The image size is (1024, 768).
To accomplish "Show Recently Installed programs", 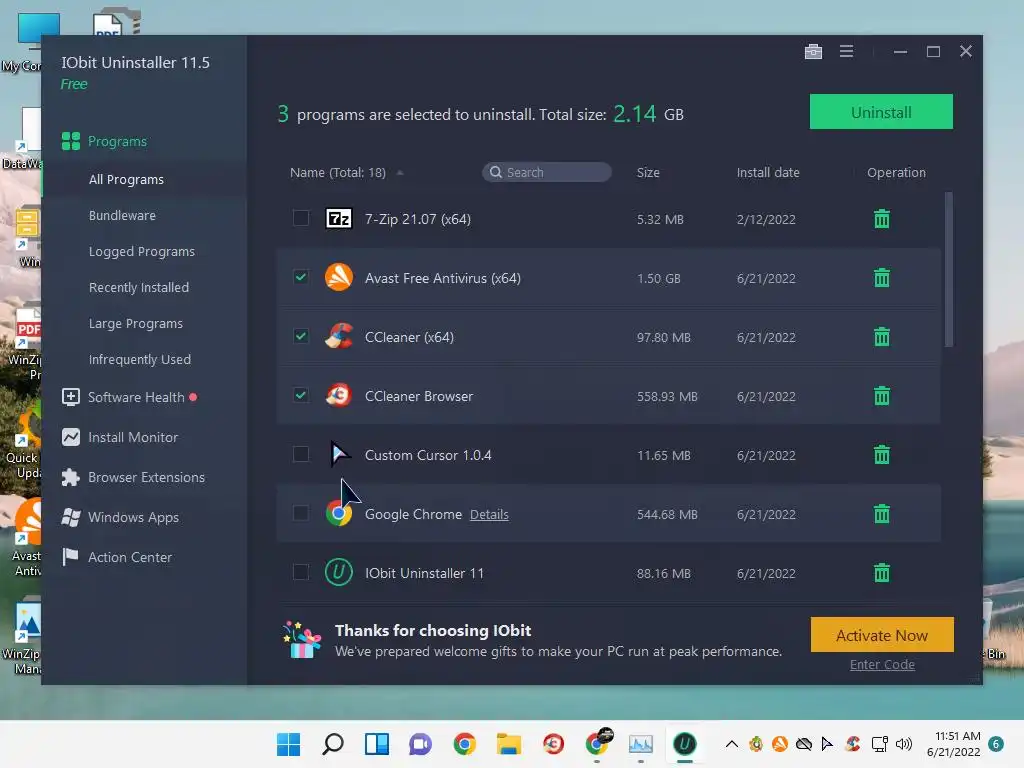I will tap(138, 287).
